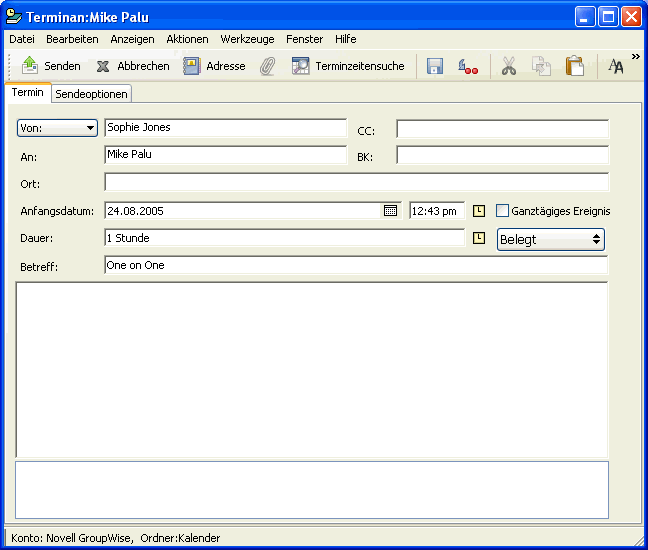Click the Abbrechen button label
648x550 pixels.
(143, 66)
